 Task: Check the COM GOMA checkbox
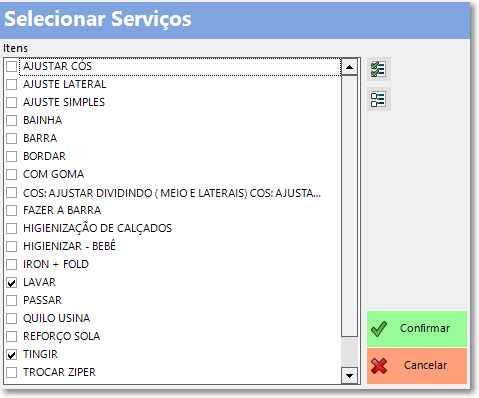[x=12, y=174]
